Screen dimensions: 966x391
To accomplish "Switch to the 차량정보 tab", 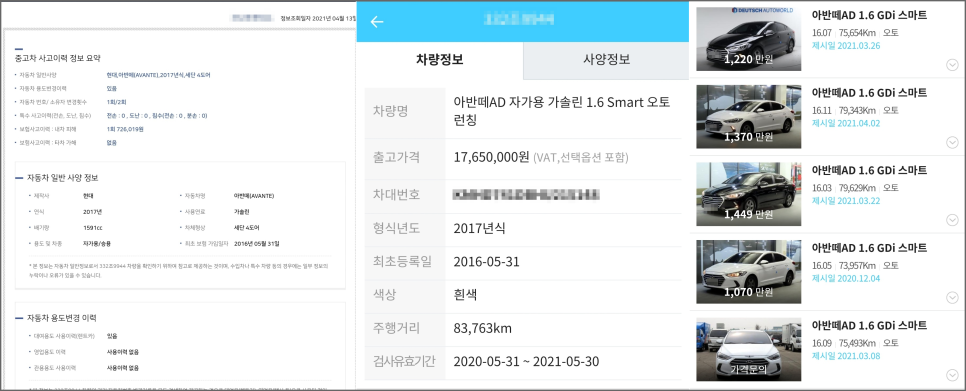I will point(440,60).
